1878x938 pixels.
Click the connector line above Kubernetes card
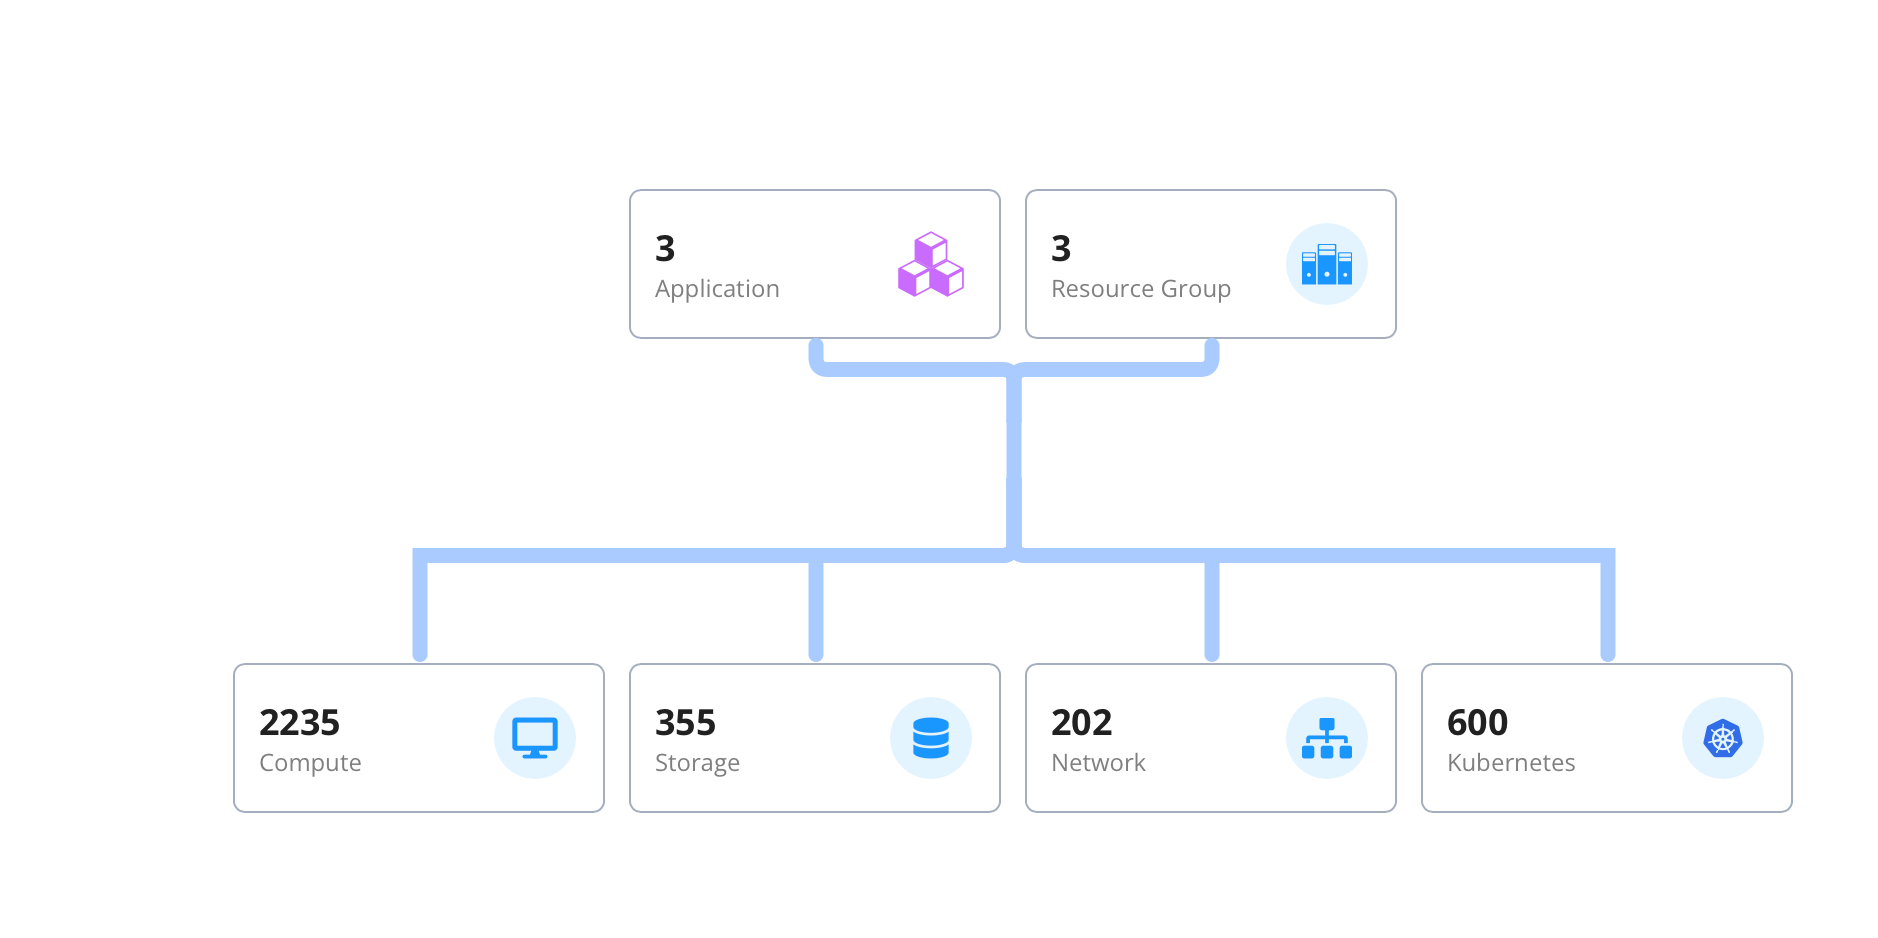(1607, 610)
